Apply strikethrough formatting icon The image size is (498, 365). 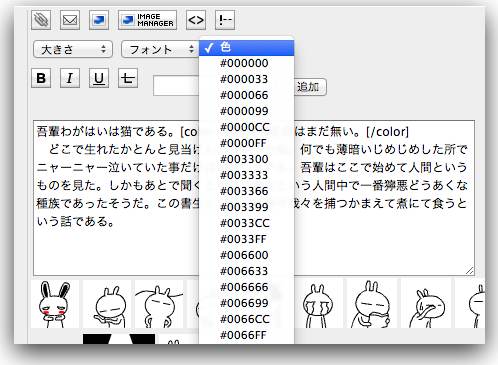point(128,78)
